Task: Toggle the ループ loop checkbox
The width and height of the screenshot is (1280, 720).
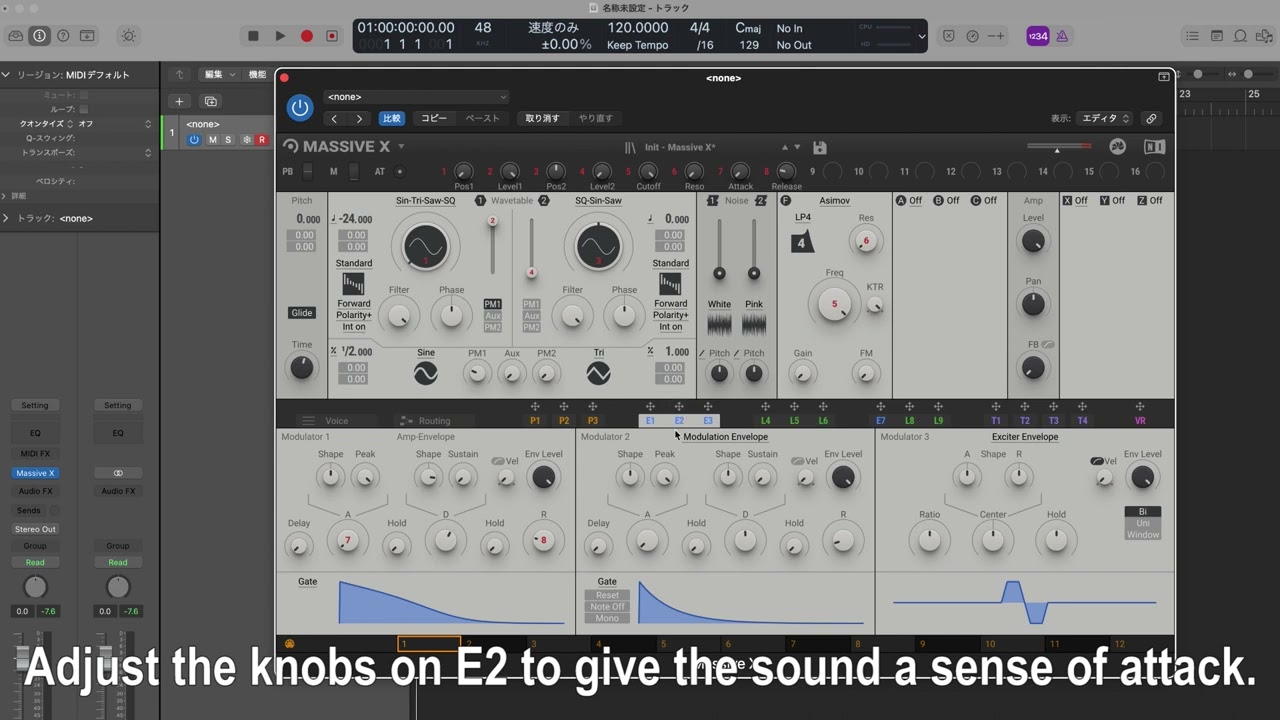Action: (x=84, y=109)
